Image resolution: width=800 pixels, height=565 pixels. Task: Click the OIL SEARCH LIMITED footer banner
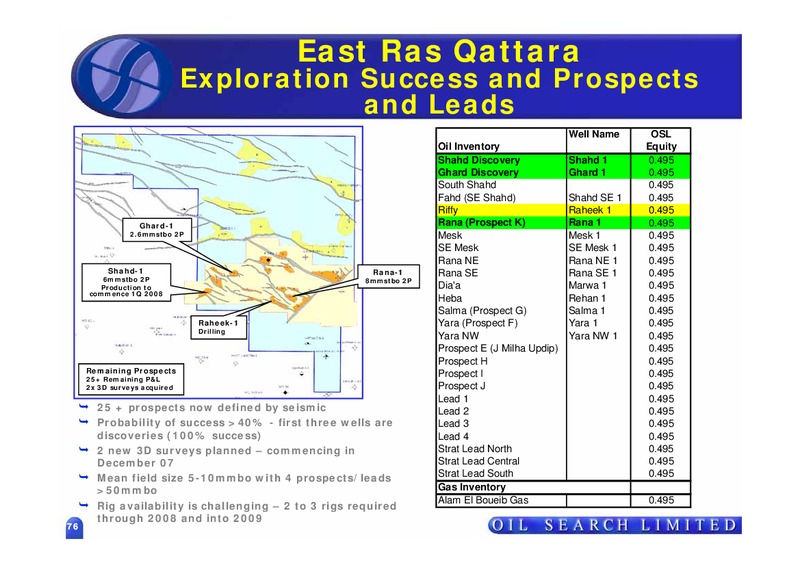[615, 525]
